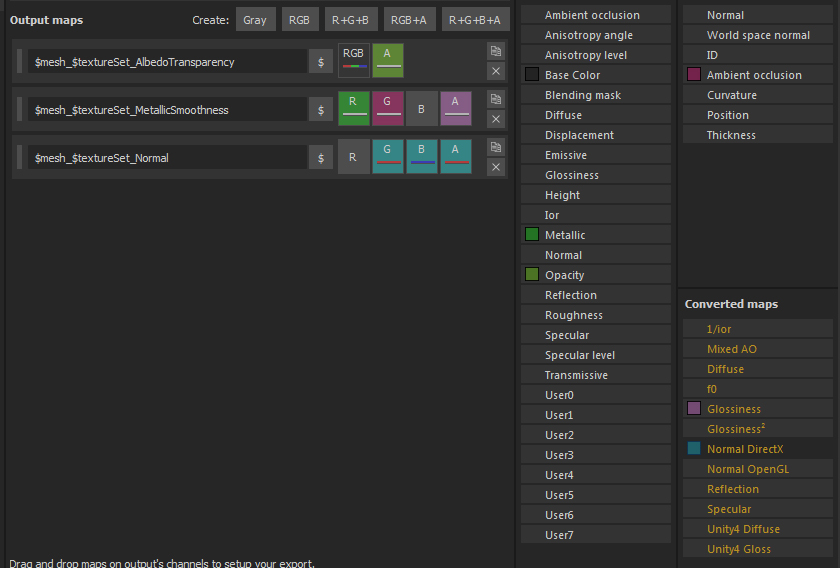Open $ token menu for Normal map

click(321, 158)
